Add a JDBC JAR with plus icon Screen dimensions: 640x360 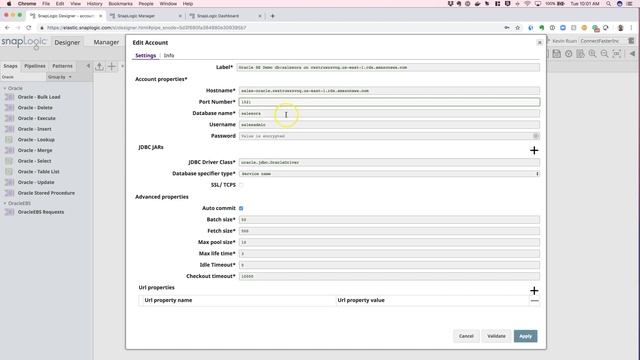[534, 151]
